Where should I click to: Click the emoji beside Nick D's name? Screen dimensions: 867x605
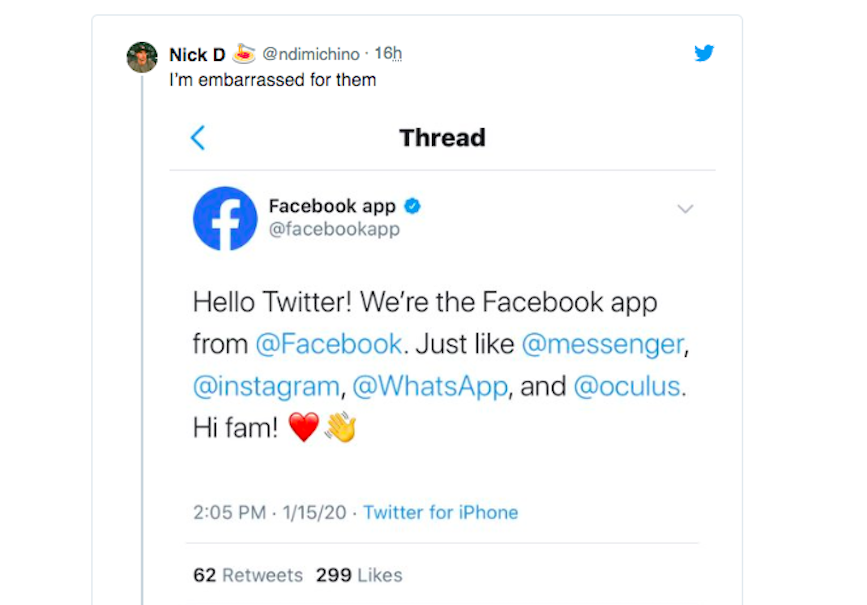point(244,54)
